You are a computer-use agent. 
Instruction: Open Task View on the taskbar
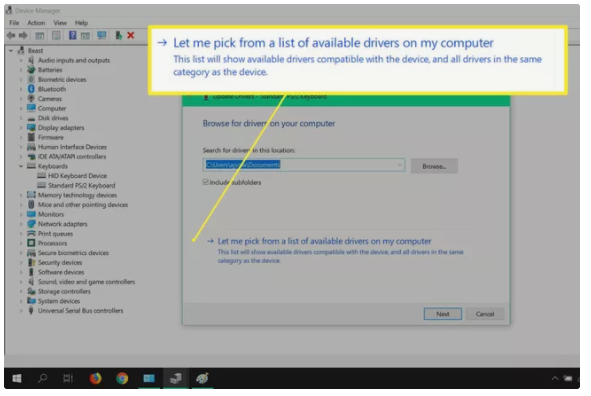(x=68, y=378)
